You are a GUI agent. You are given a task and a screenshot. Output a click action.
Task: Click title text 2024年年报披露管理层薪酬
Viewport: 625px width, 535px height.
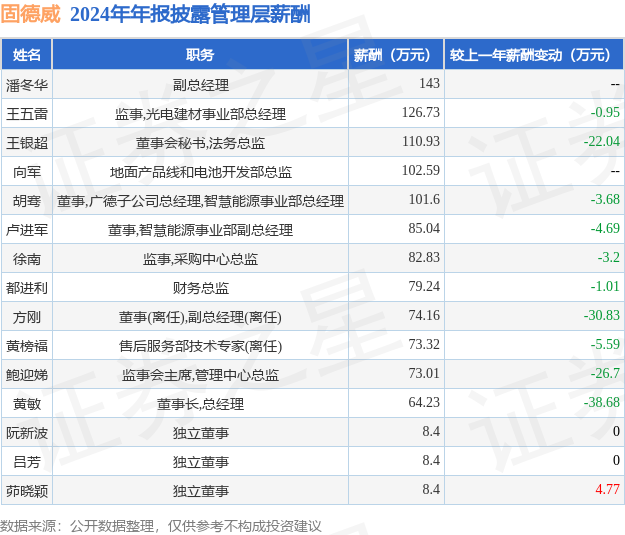190,15
